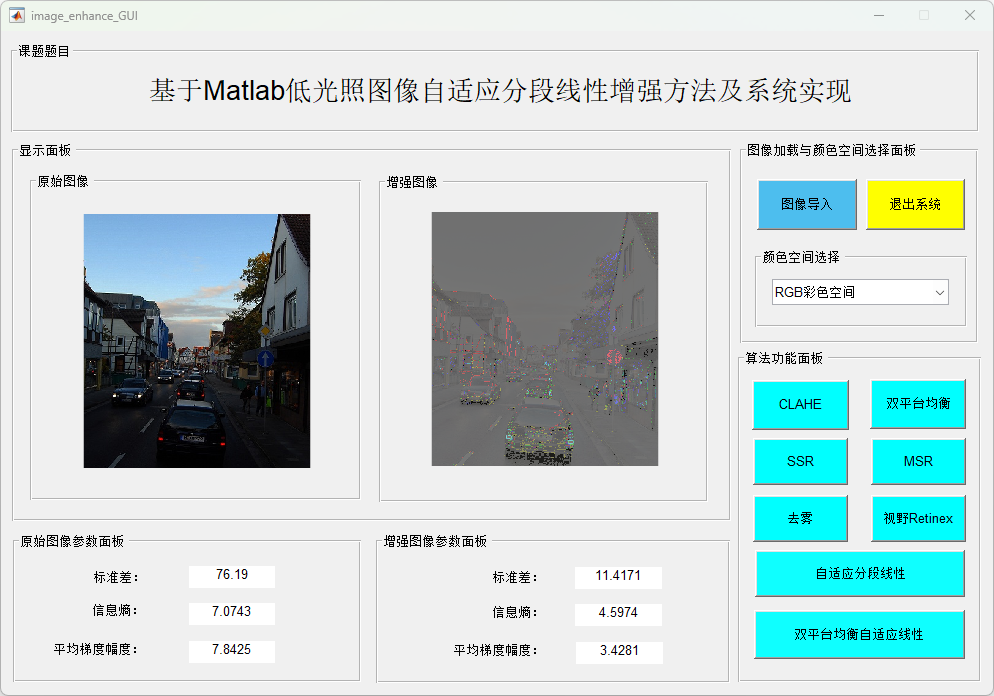
Task: Select enhanced 标准差 field showing 11.4171
Action: click(x=618, y=576)
